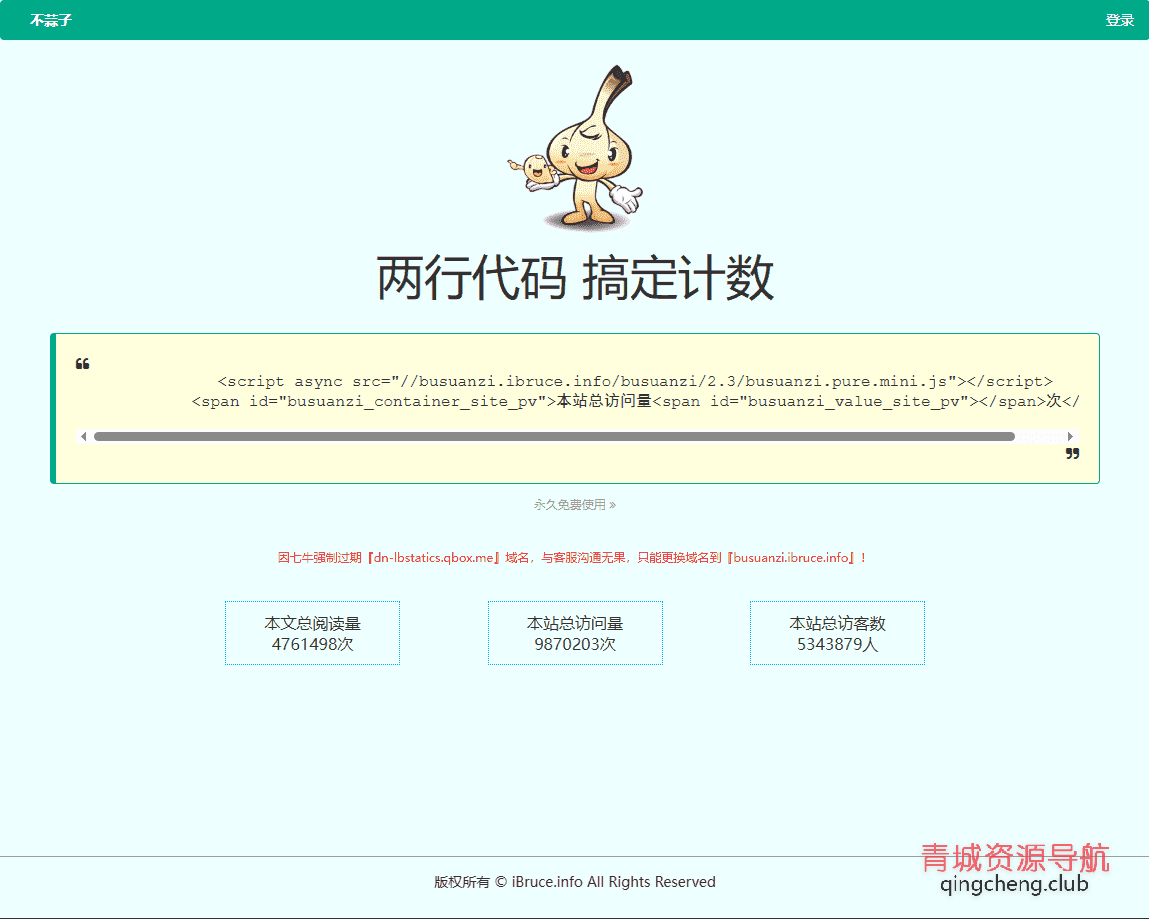Click the 本文总阅读量 counter box
This screenshot has width=1149, height=919.
click(312, 632)
